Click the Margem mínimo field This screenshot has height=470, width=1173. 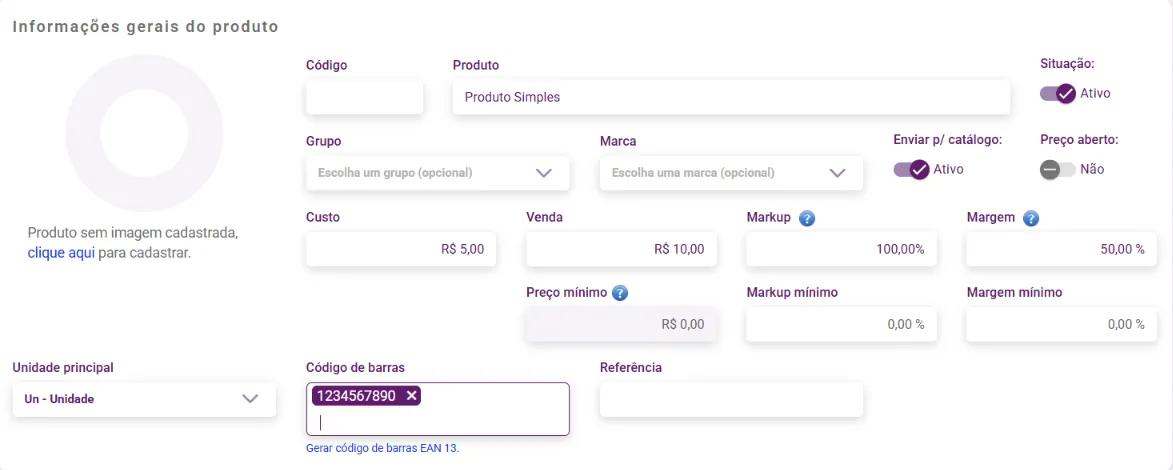point(1062,324)
